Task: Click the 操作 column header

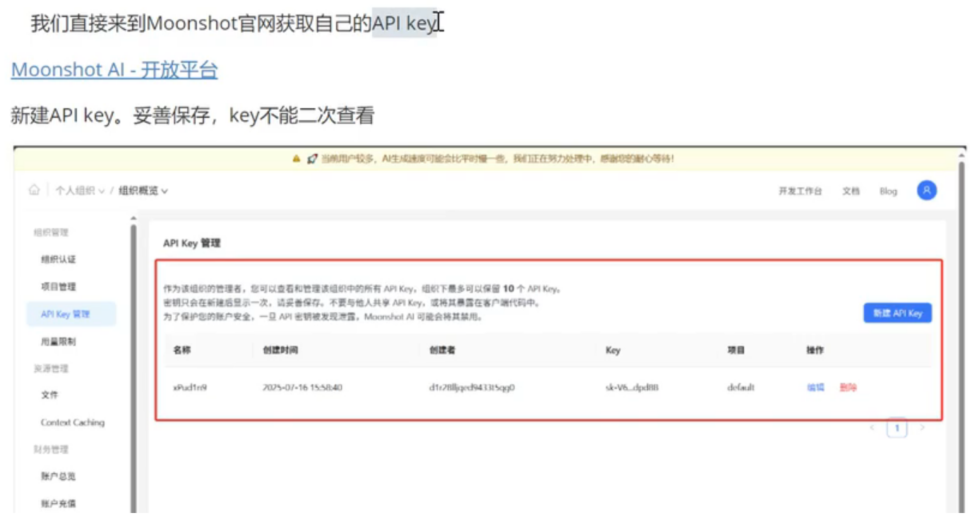Action: coord(815,350)
